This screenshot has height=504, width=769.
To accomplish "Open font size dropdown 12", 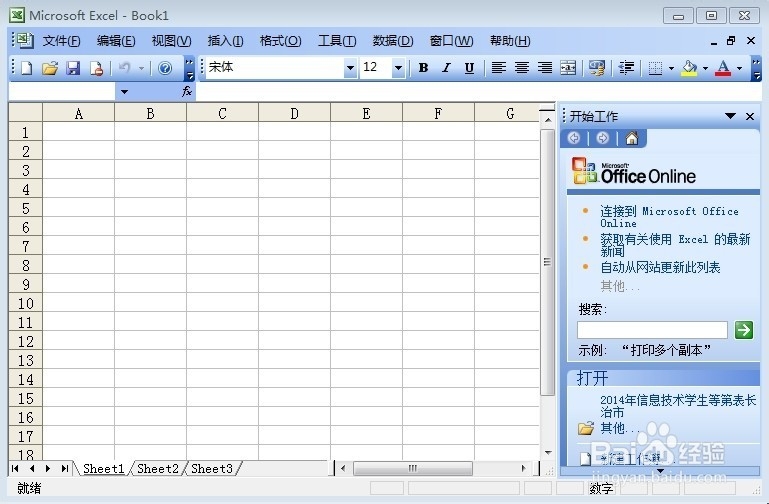I will pos(398,68).
